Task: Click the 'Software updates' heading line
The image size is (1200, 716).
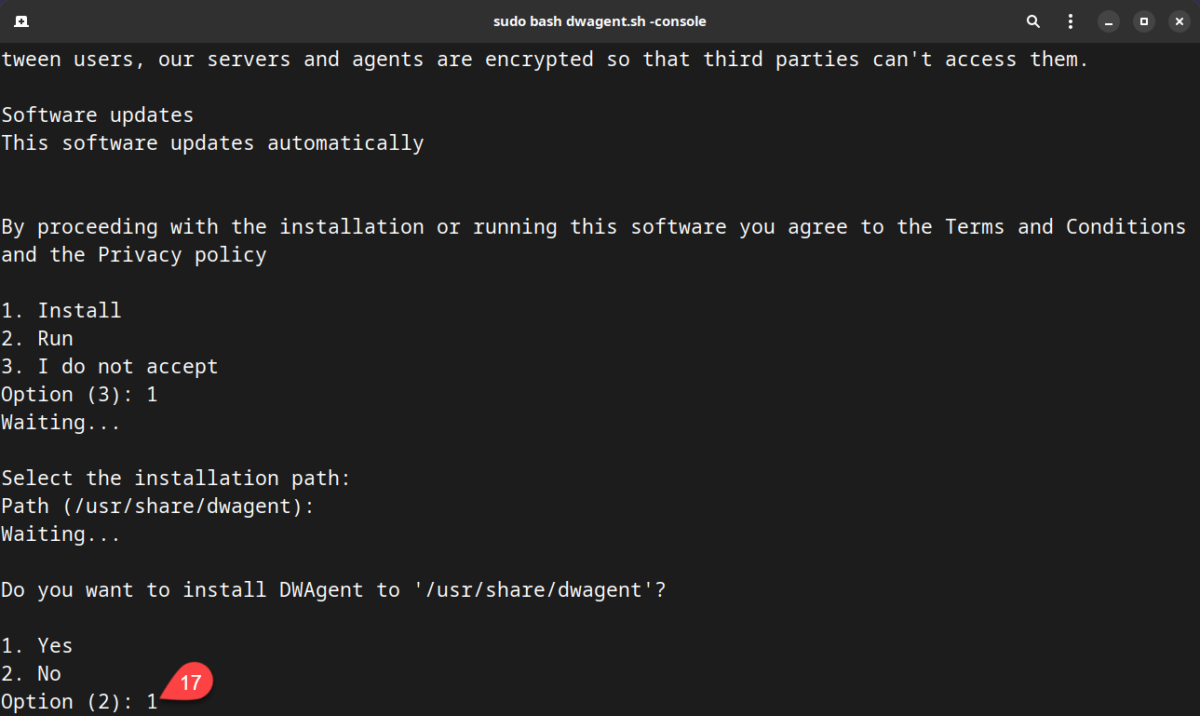Action: (97, 114)
